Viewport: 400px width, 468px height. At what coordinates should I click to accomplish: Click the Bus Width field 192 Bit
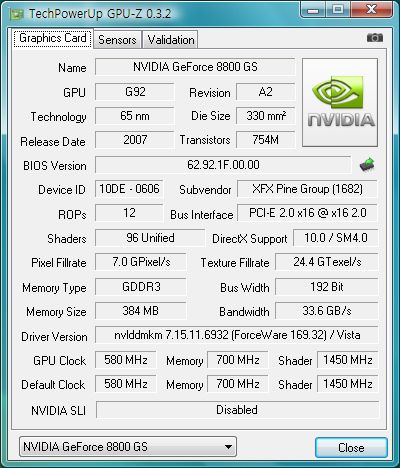pyautogui.click(x=327, y=287)
